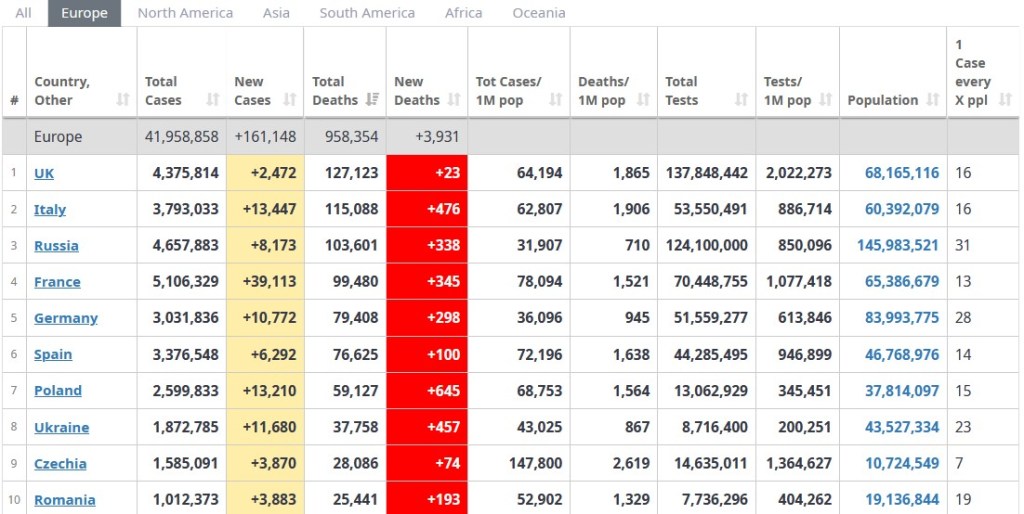Viewport: 1024px width, 514px height.
Task: Show the Oceania tab
Action: click(x=538, y=13)
